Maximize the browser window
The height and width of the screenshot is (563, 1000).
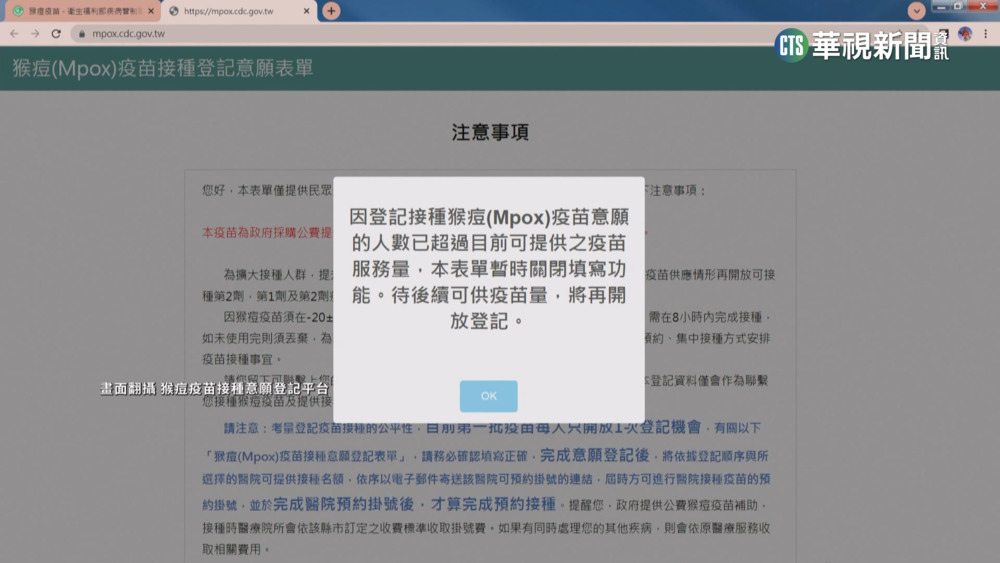coord(958,6)
